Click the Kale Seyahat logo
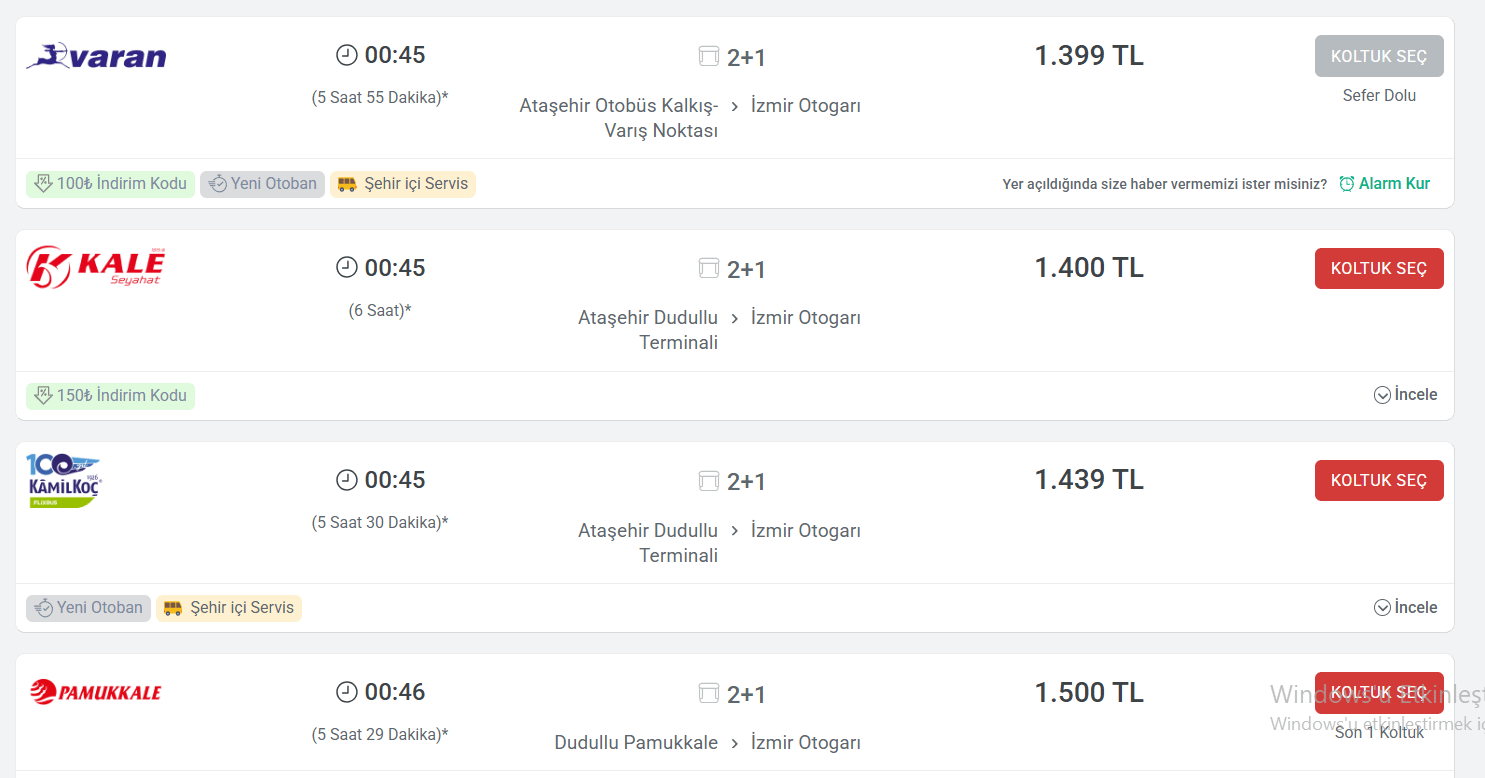1485x778 pixels. pyautogui.click(x=96, y=268)
